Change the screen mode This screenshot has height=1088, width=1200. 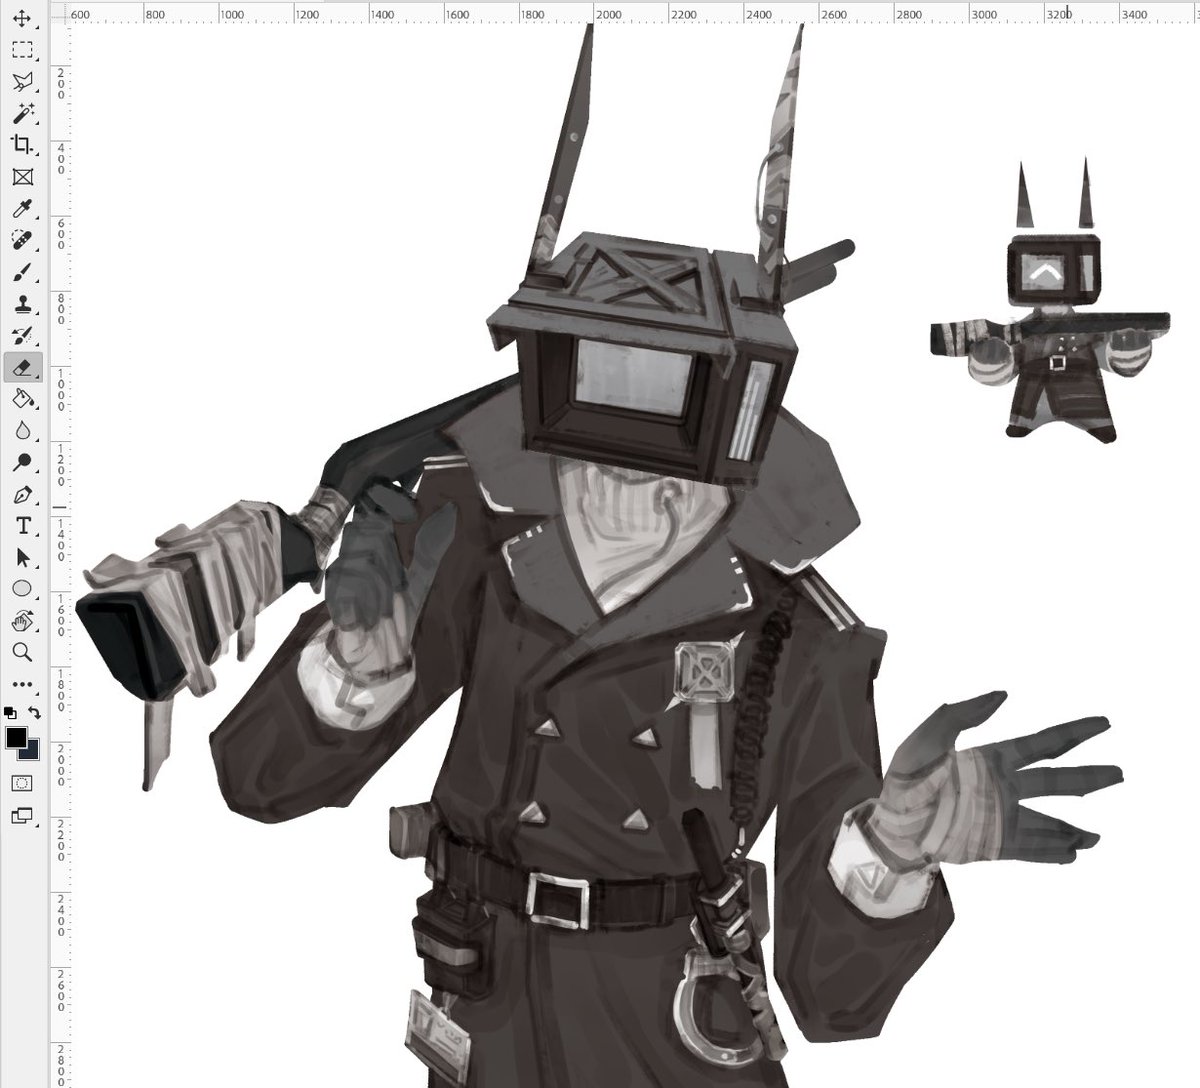point(22,816)
